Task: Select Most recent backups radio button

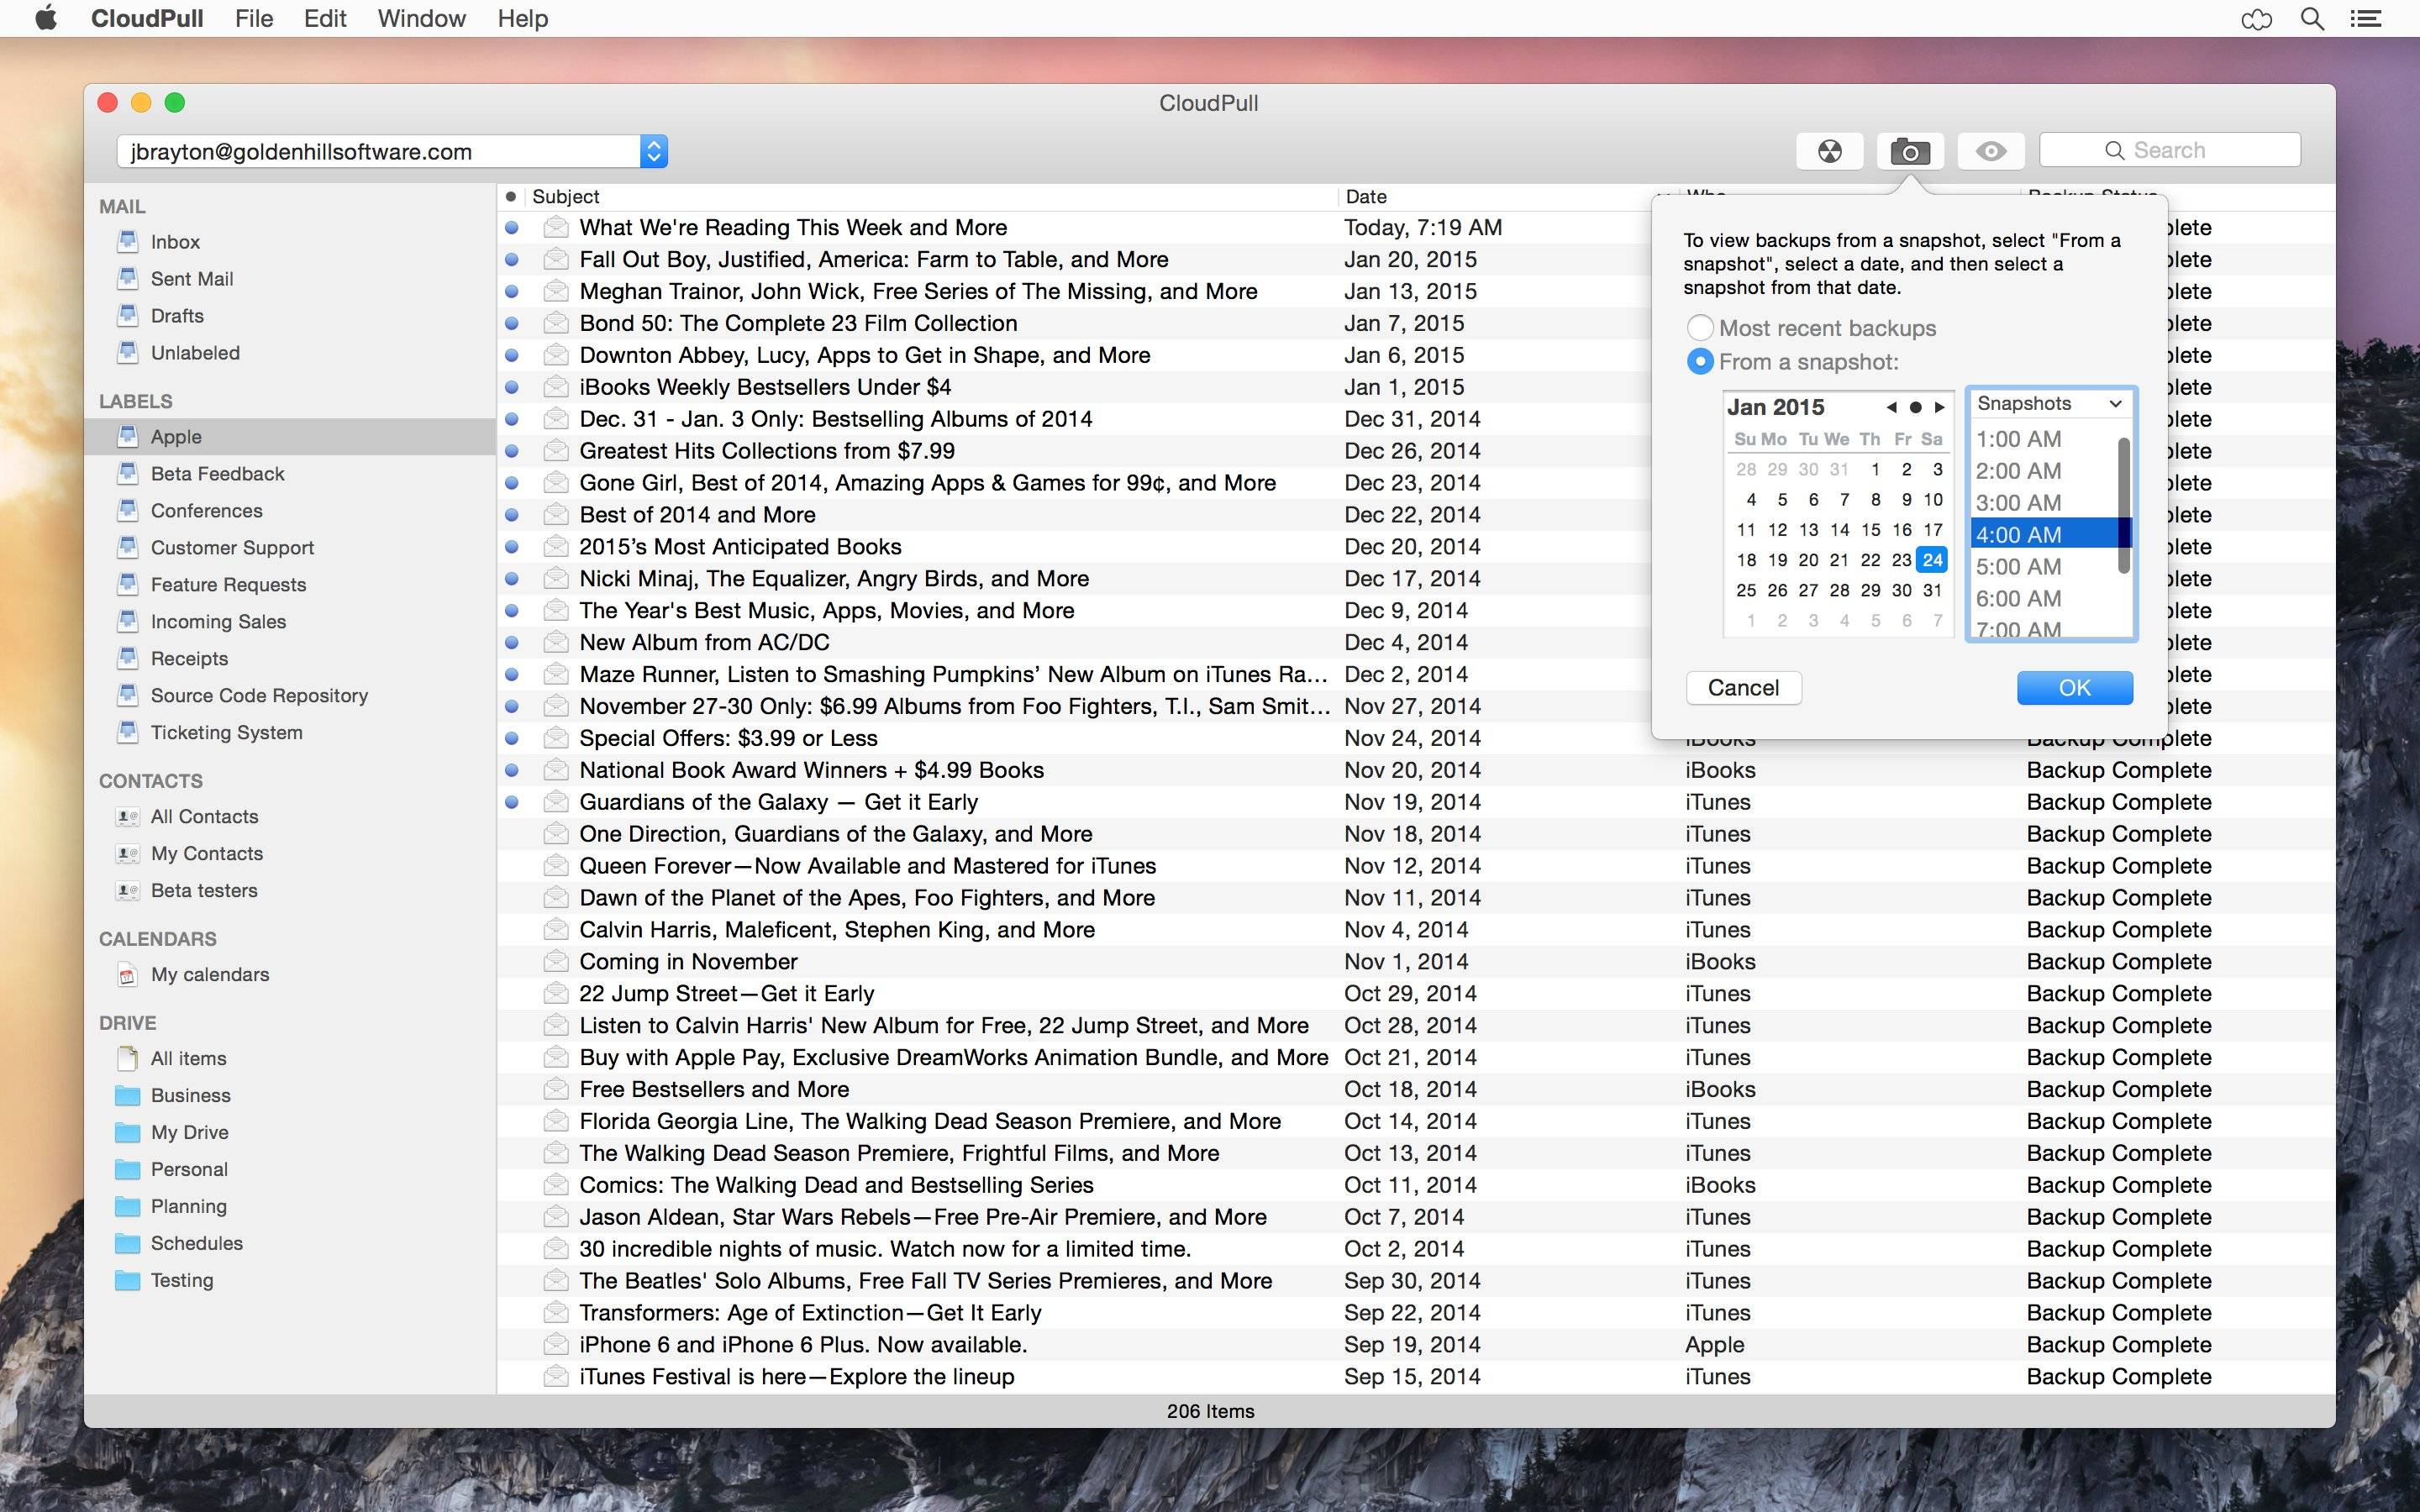Action: (1700, 327)
